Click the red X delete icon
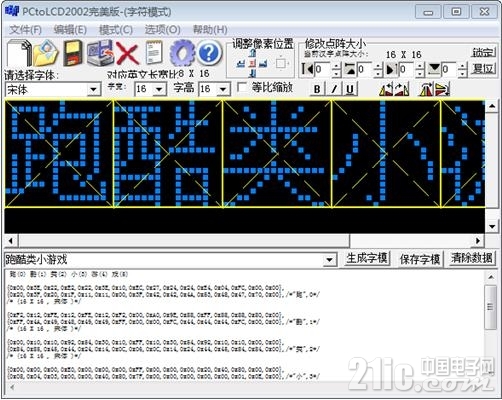 pos(127,53)
